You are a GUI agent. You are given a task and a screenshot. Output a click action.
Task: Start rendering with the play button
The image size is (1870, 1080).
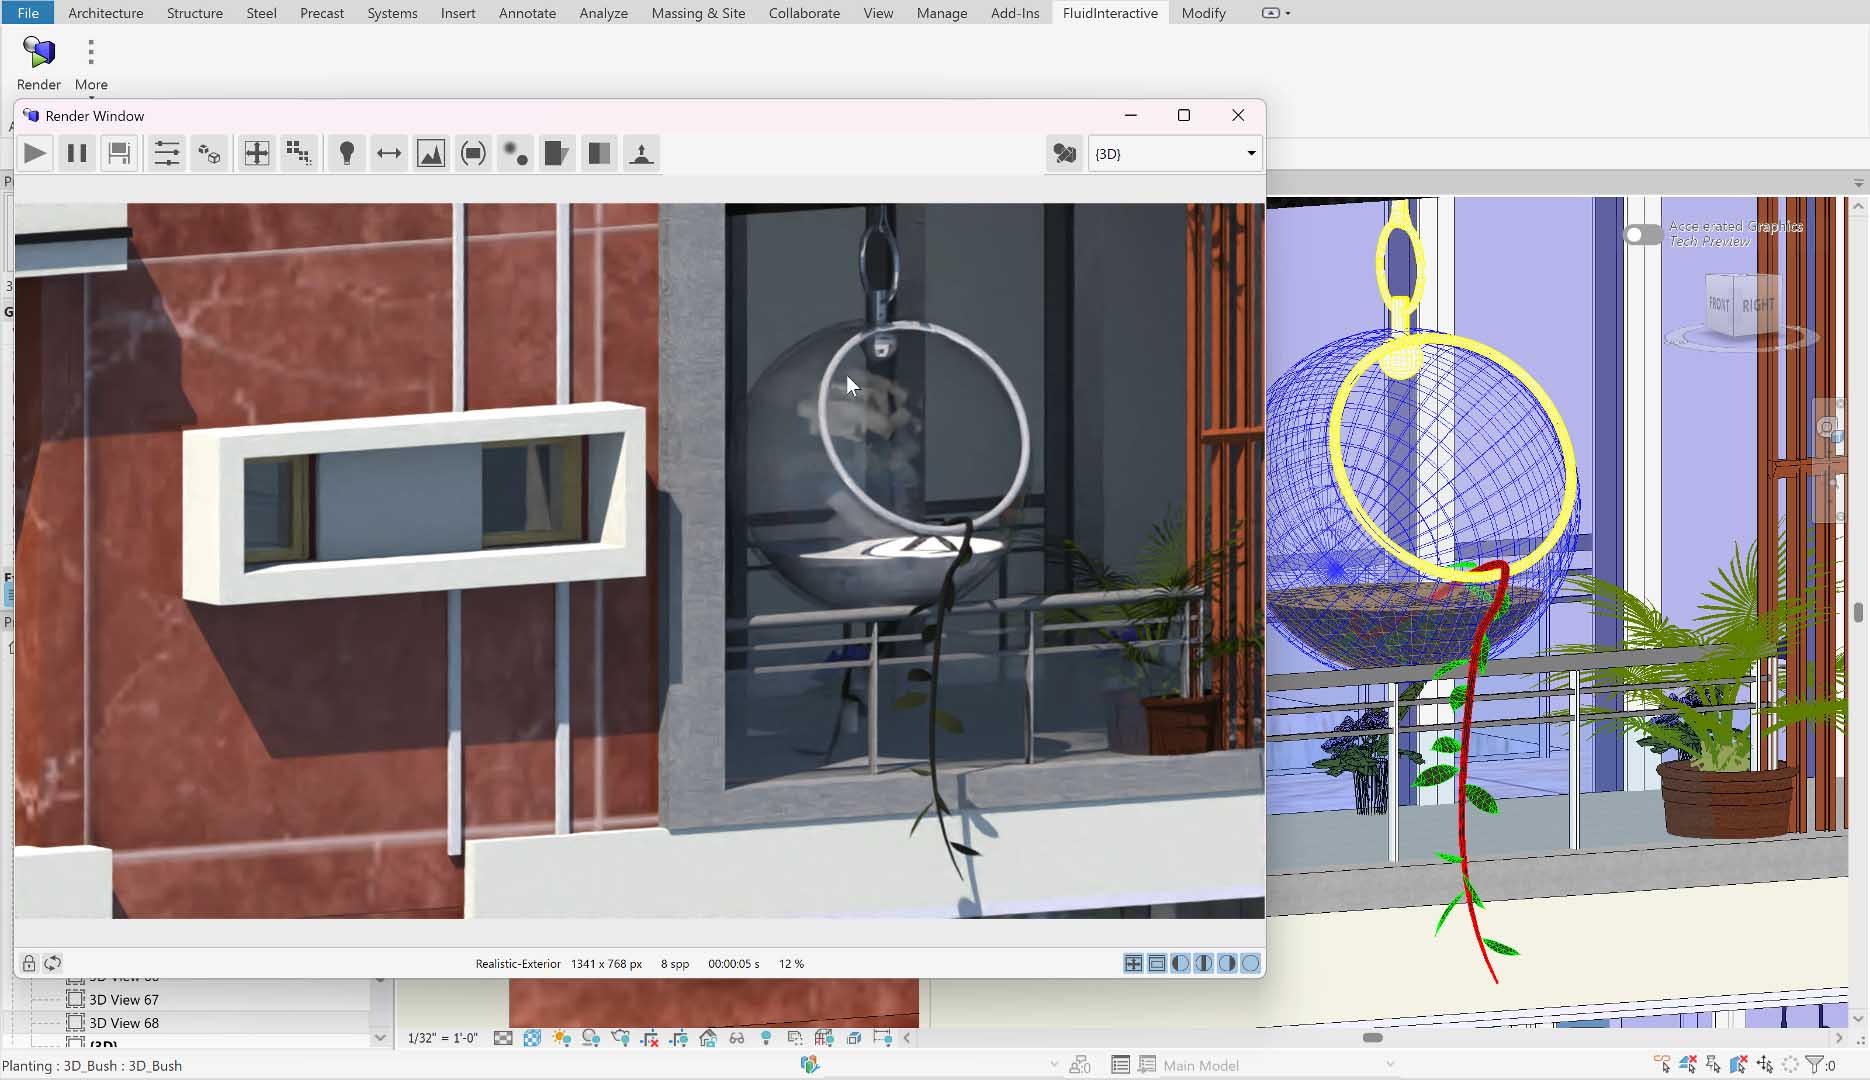(x=35, y=154)
